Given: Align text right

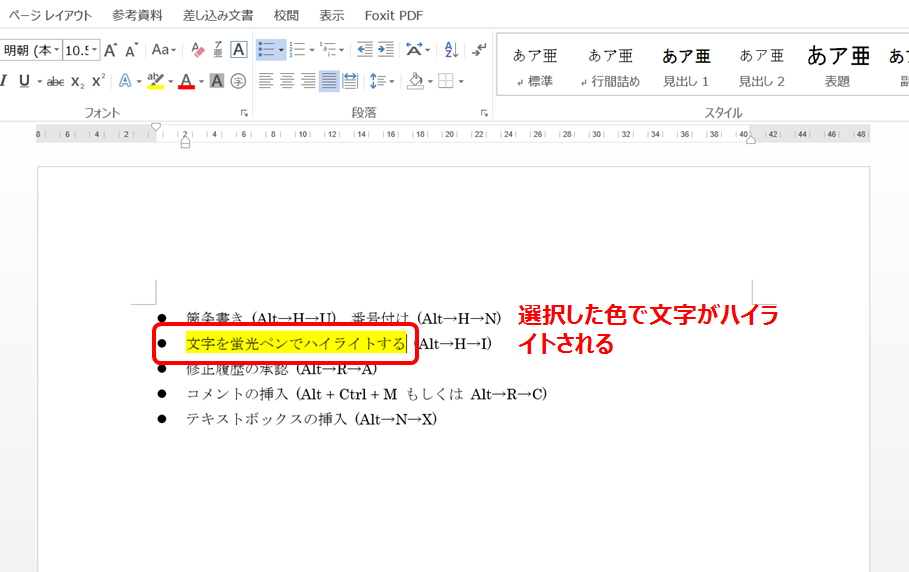Looking at the screenshot, I should coord(308,81).
